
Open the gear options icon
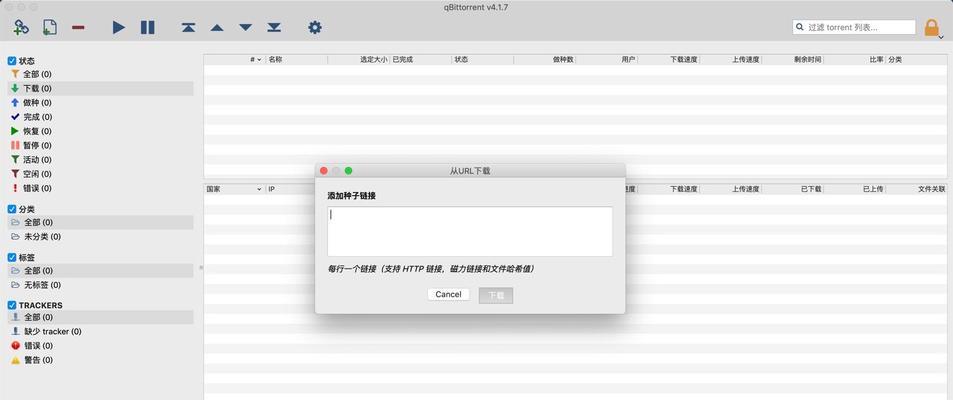coord(315,27)
